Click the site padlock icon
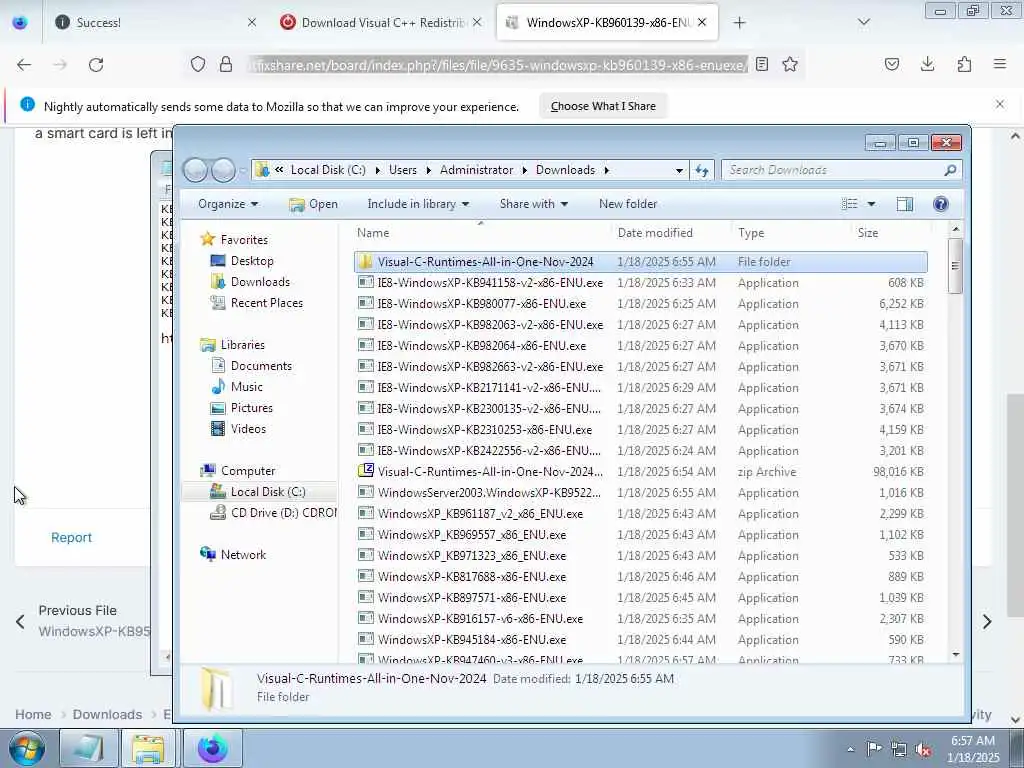This screenshot has height=768, width=1024. pyautogui.click(x=226, y=64)
